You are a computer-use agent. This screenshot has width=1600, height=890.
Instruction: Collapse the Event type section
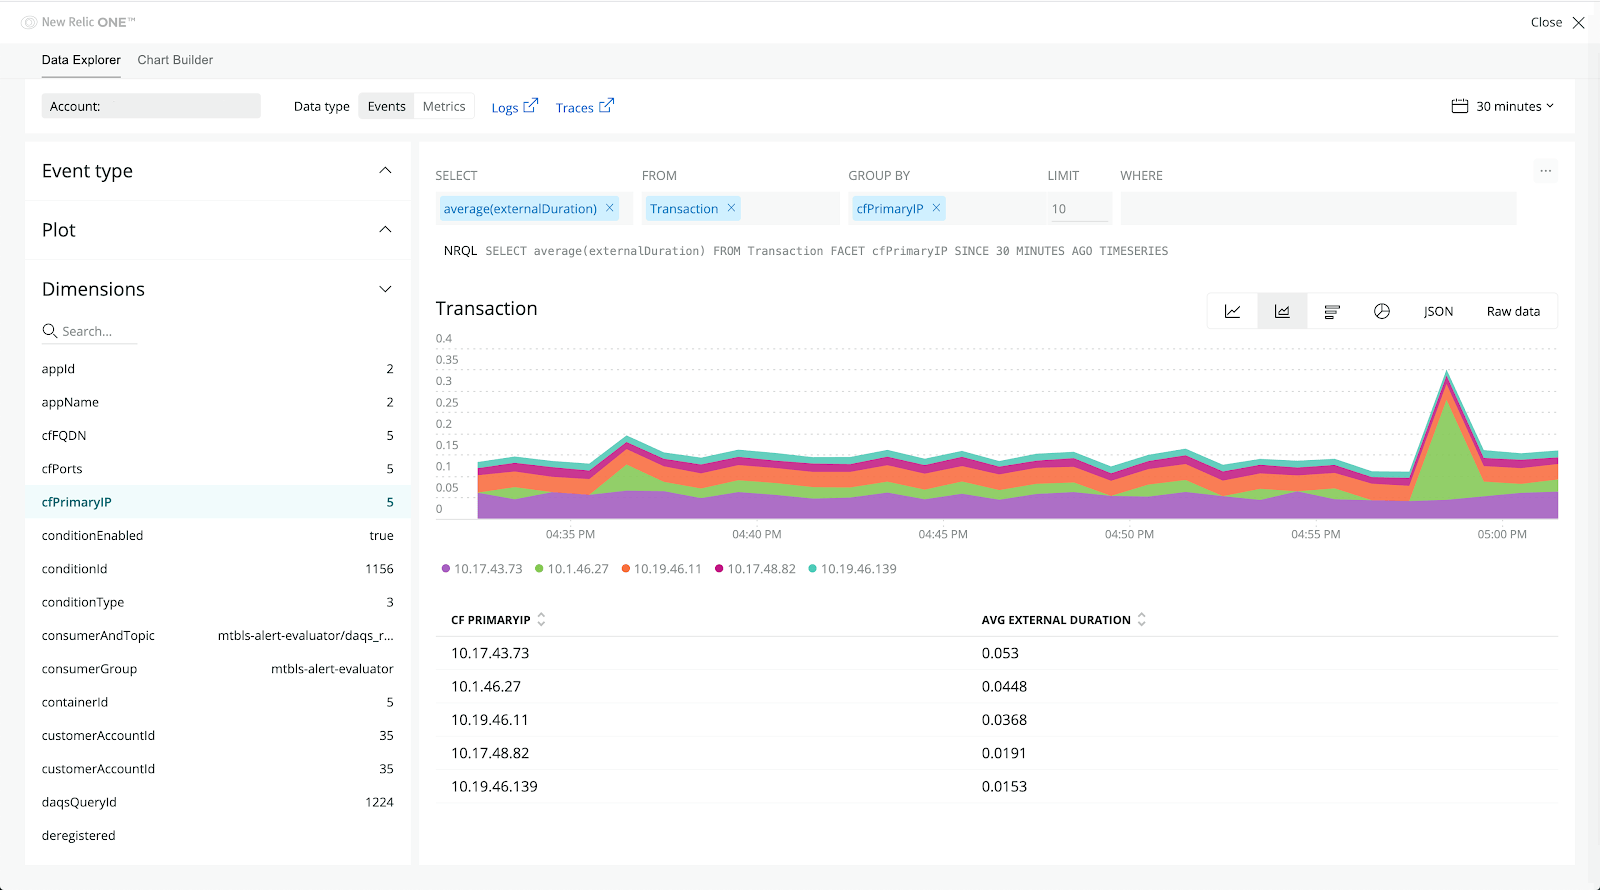(385, 171)
